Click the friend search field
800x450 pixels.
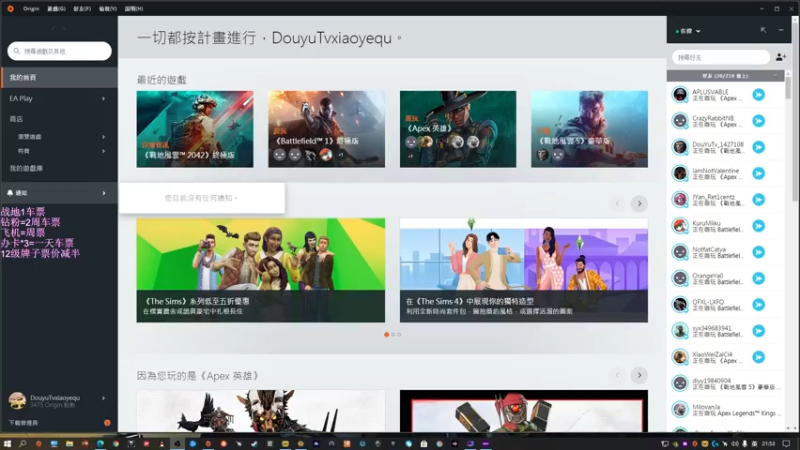pos(720,57)
